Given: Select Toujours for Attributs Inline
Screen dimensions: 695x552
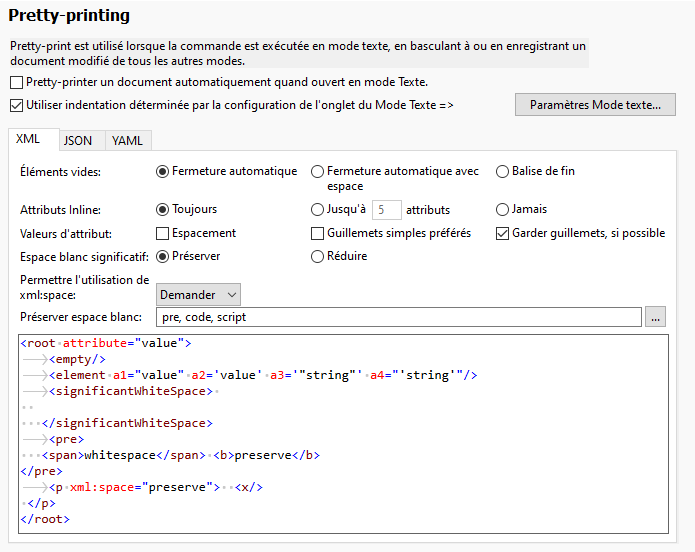Looking at the screenshot, I should pos(163,210).
